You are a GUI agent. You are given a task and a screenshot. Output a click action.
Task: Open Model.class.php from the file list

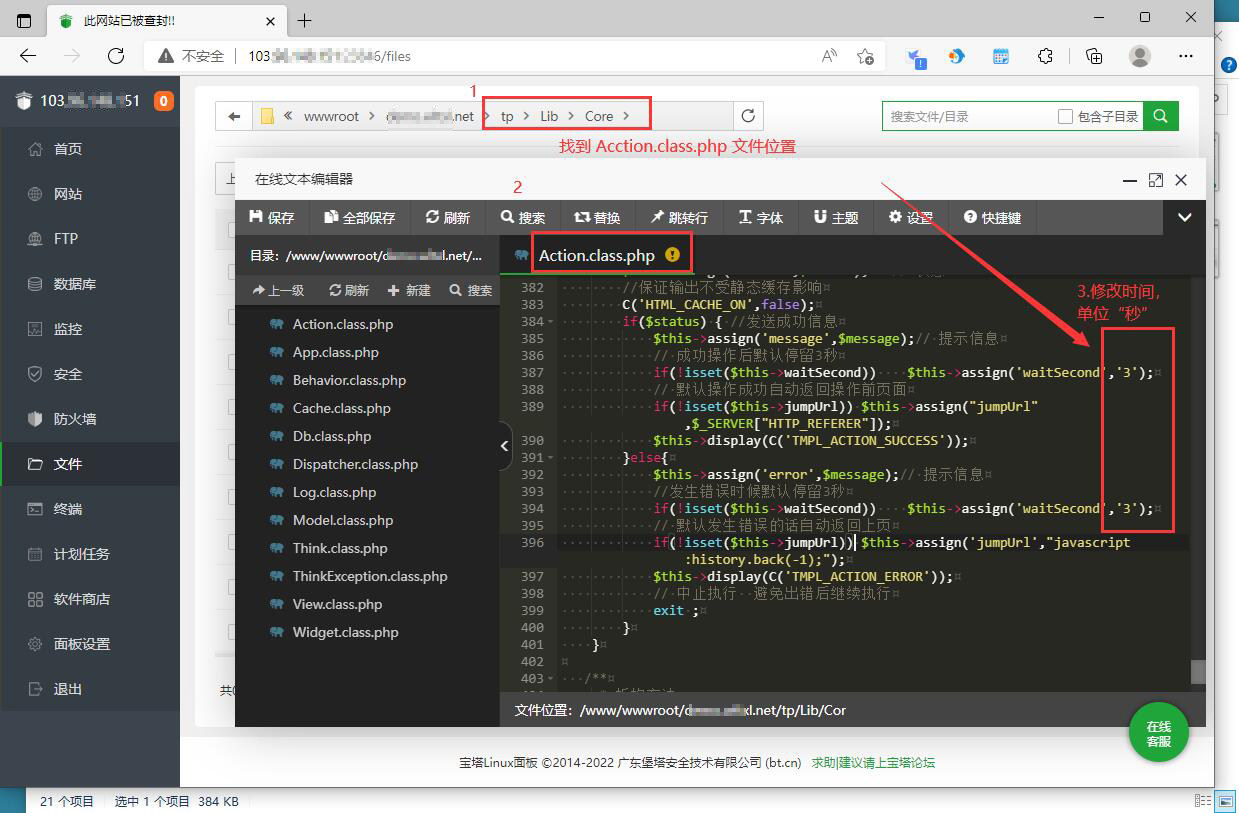coord(343,520)
